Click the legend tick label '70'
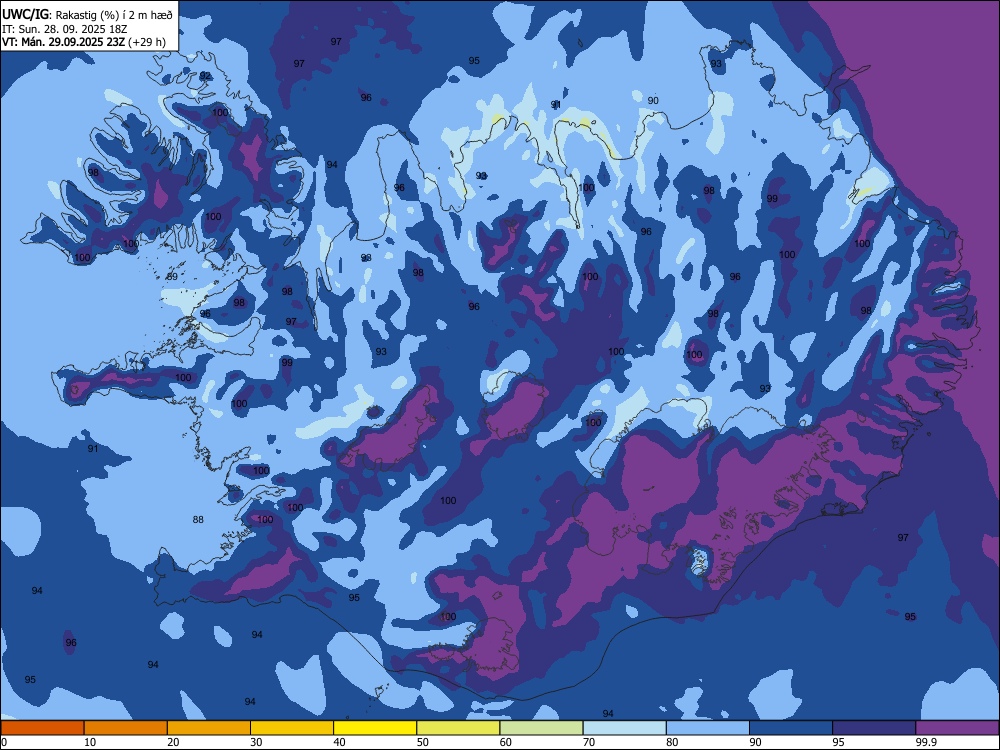Image resolution: width=1000 pixels, height=750 pixels. [589, 742]
